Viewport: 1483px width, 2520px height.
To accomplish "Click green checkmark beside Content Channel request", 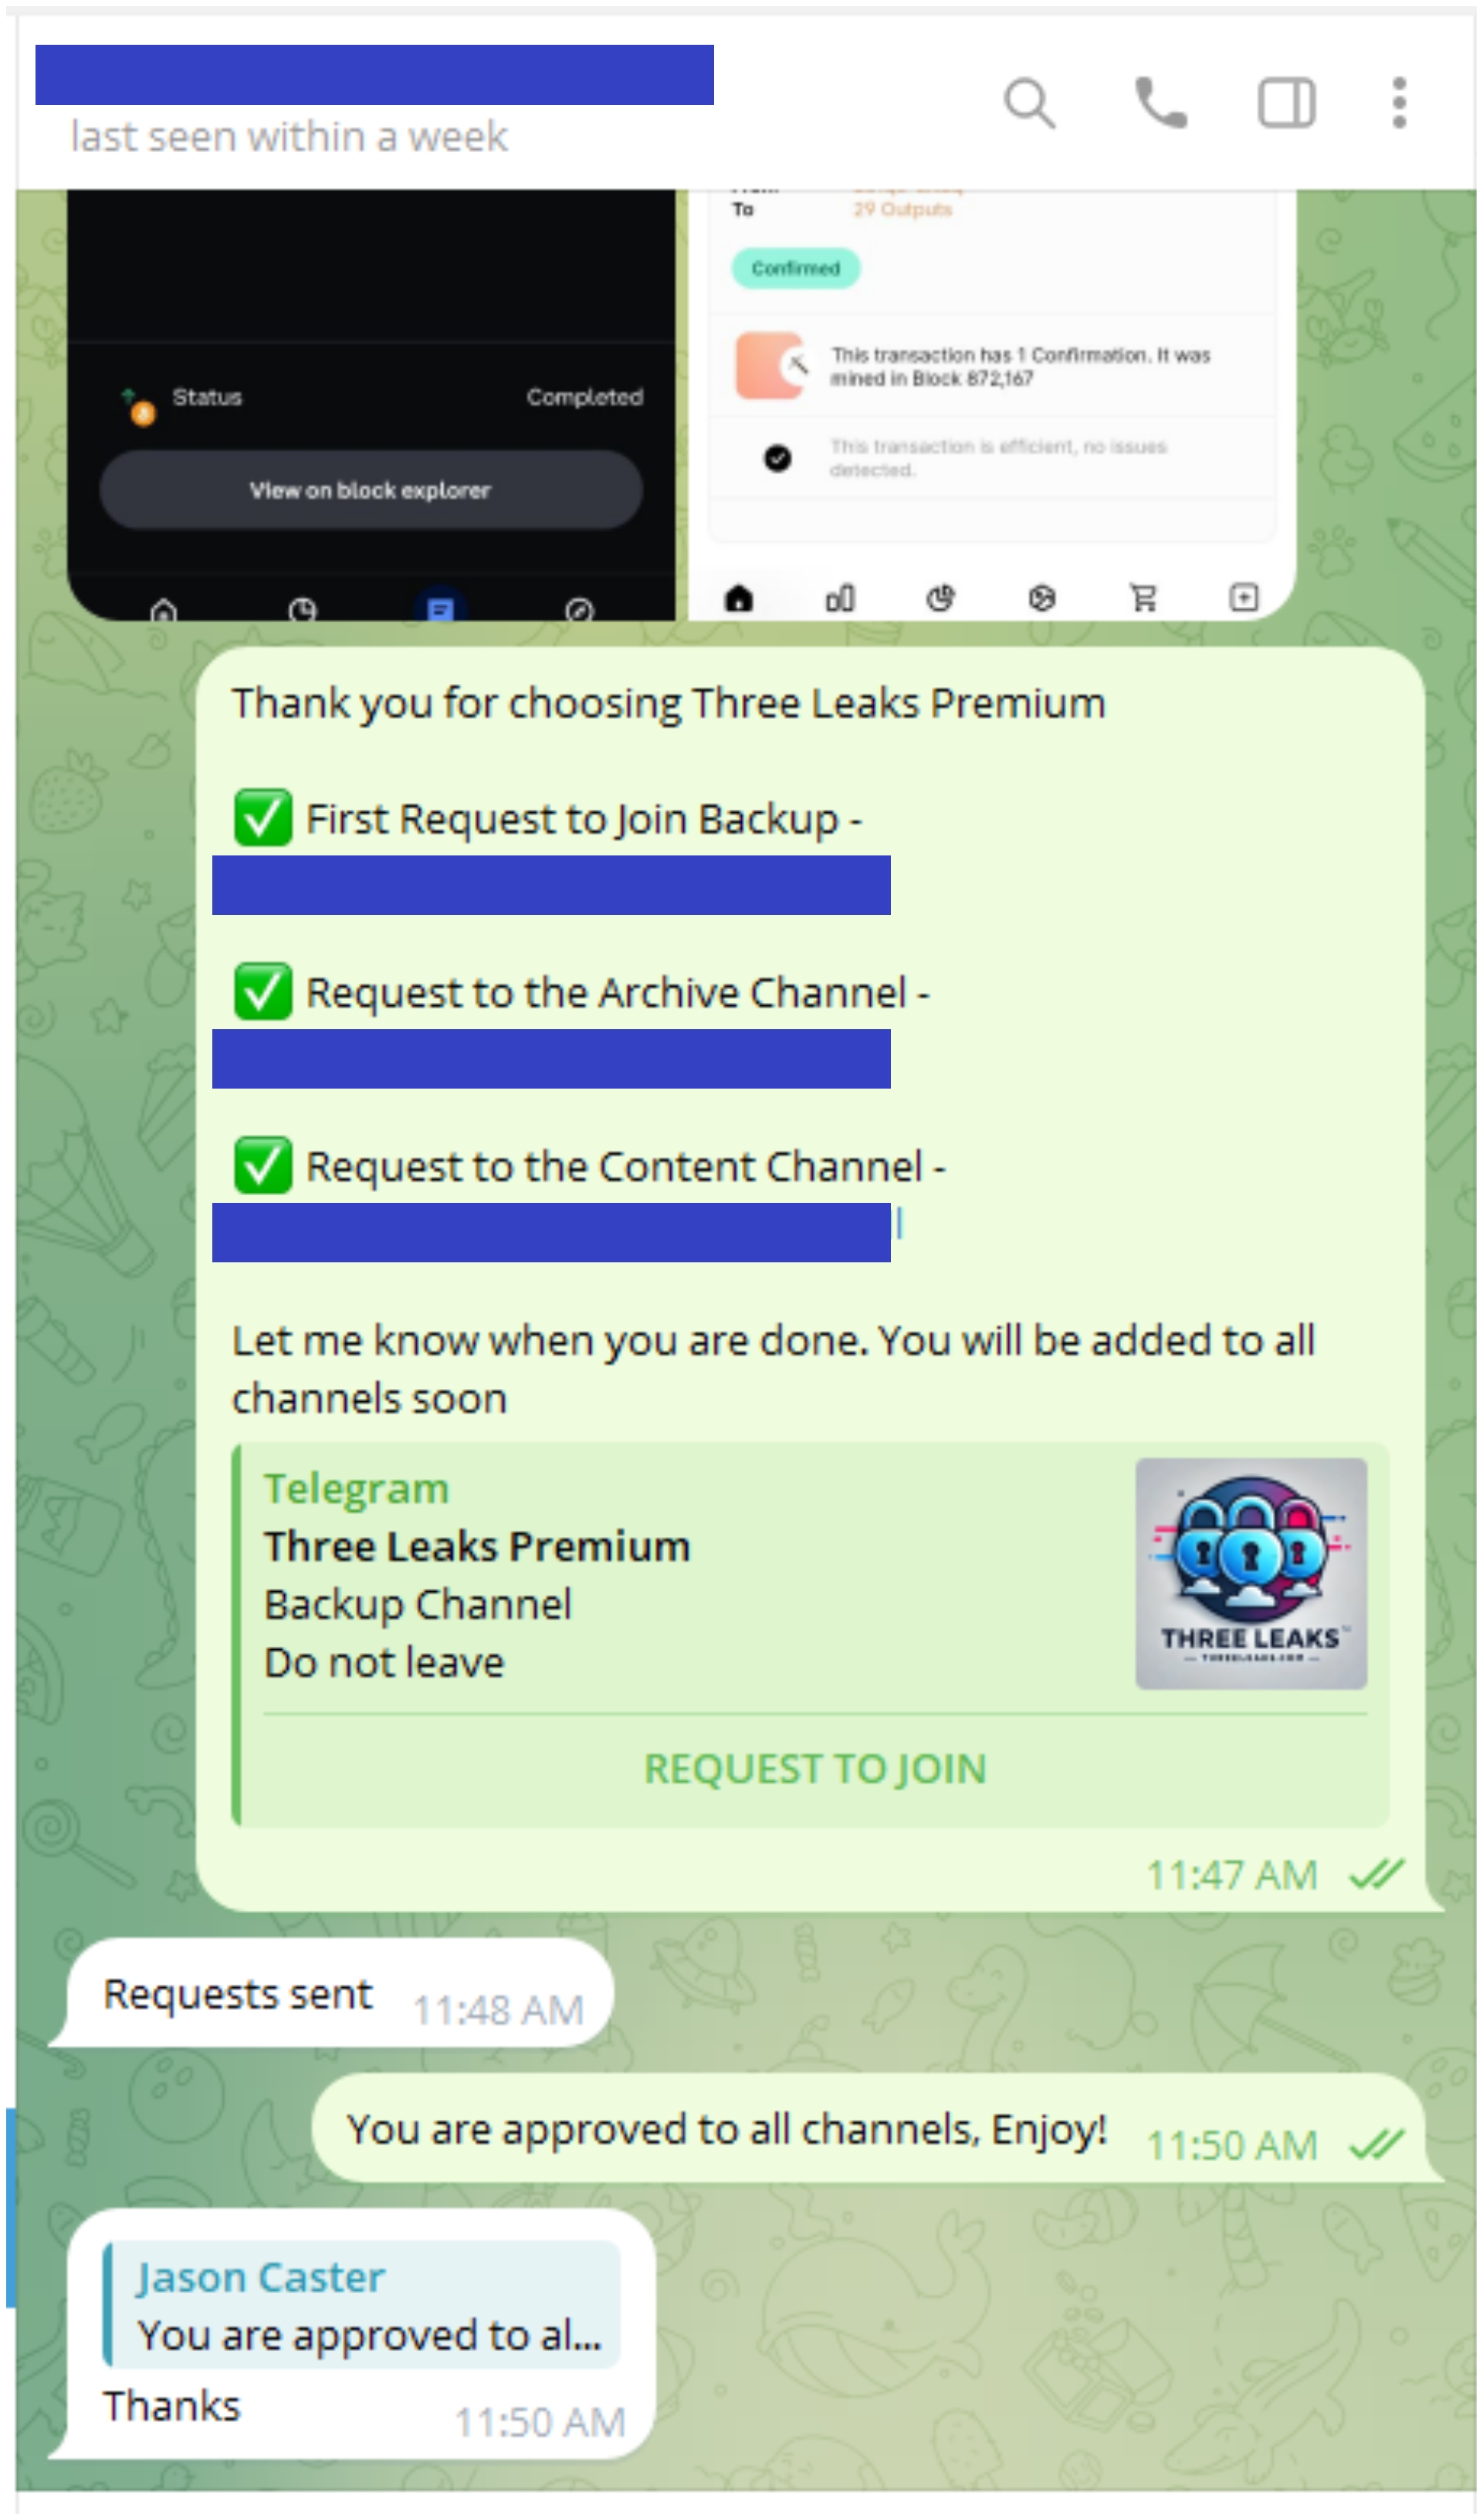I will tap(263, 1166).
